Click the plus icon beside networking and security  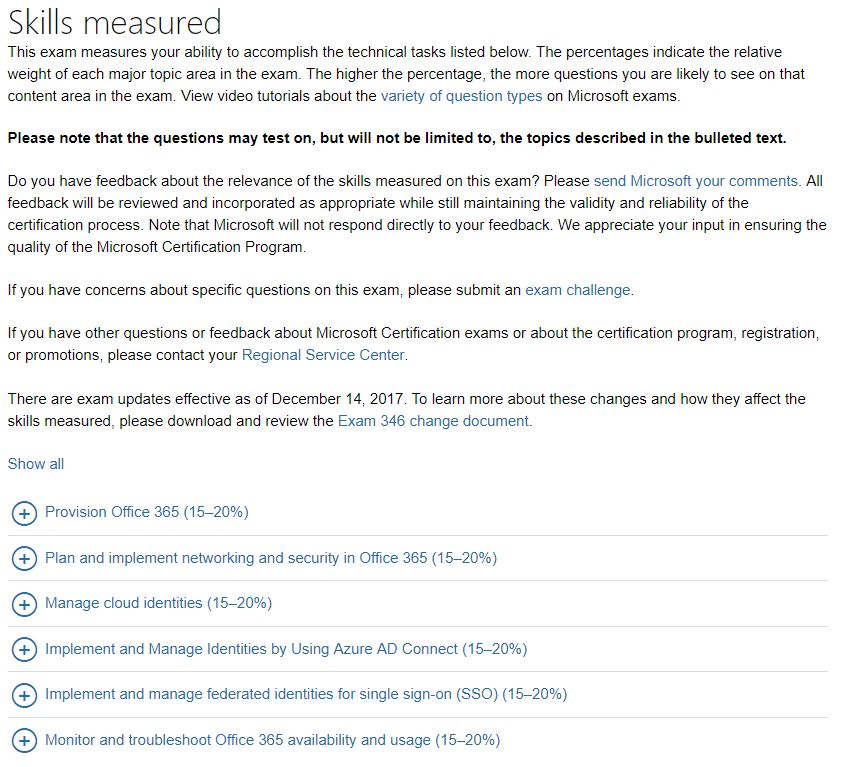point(24,558)
